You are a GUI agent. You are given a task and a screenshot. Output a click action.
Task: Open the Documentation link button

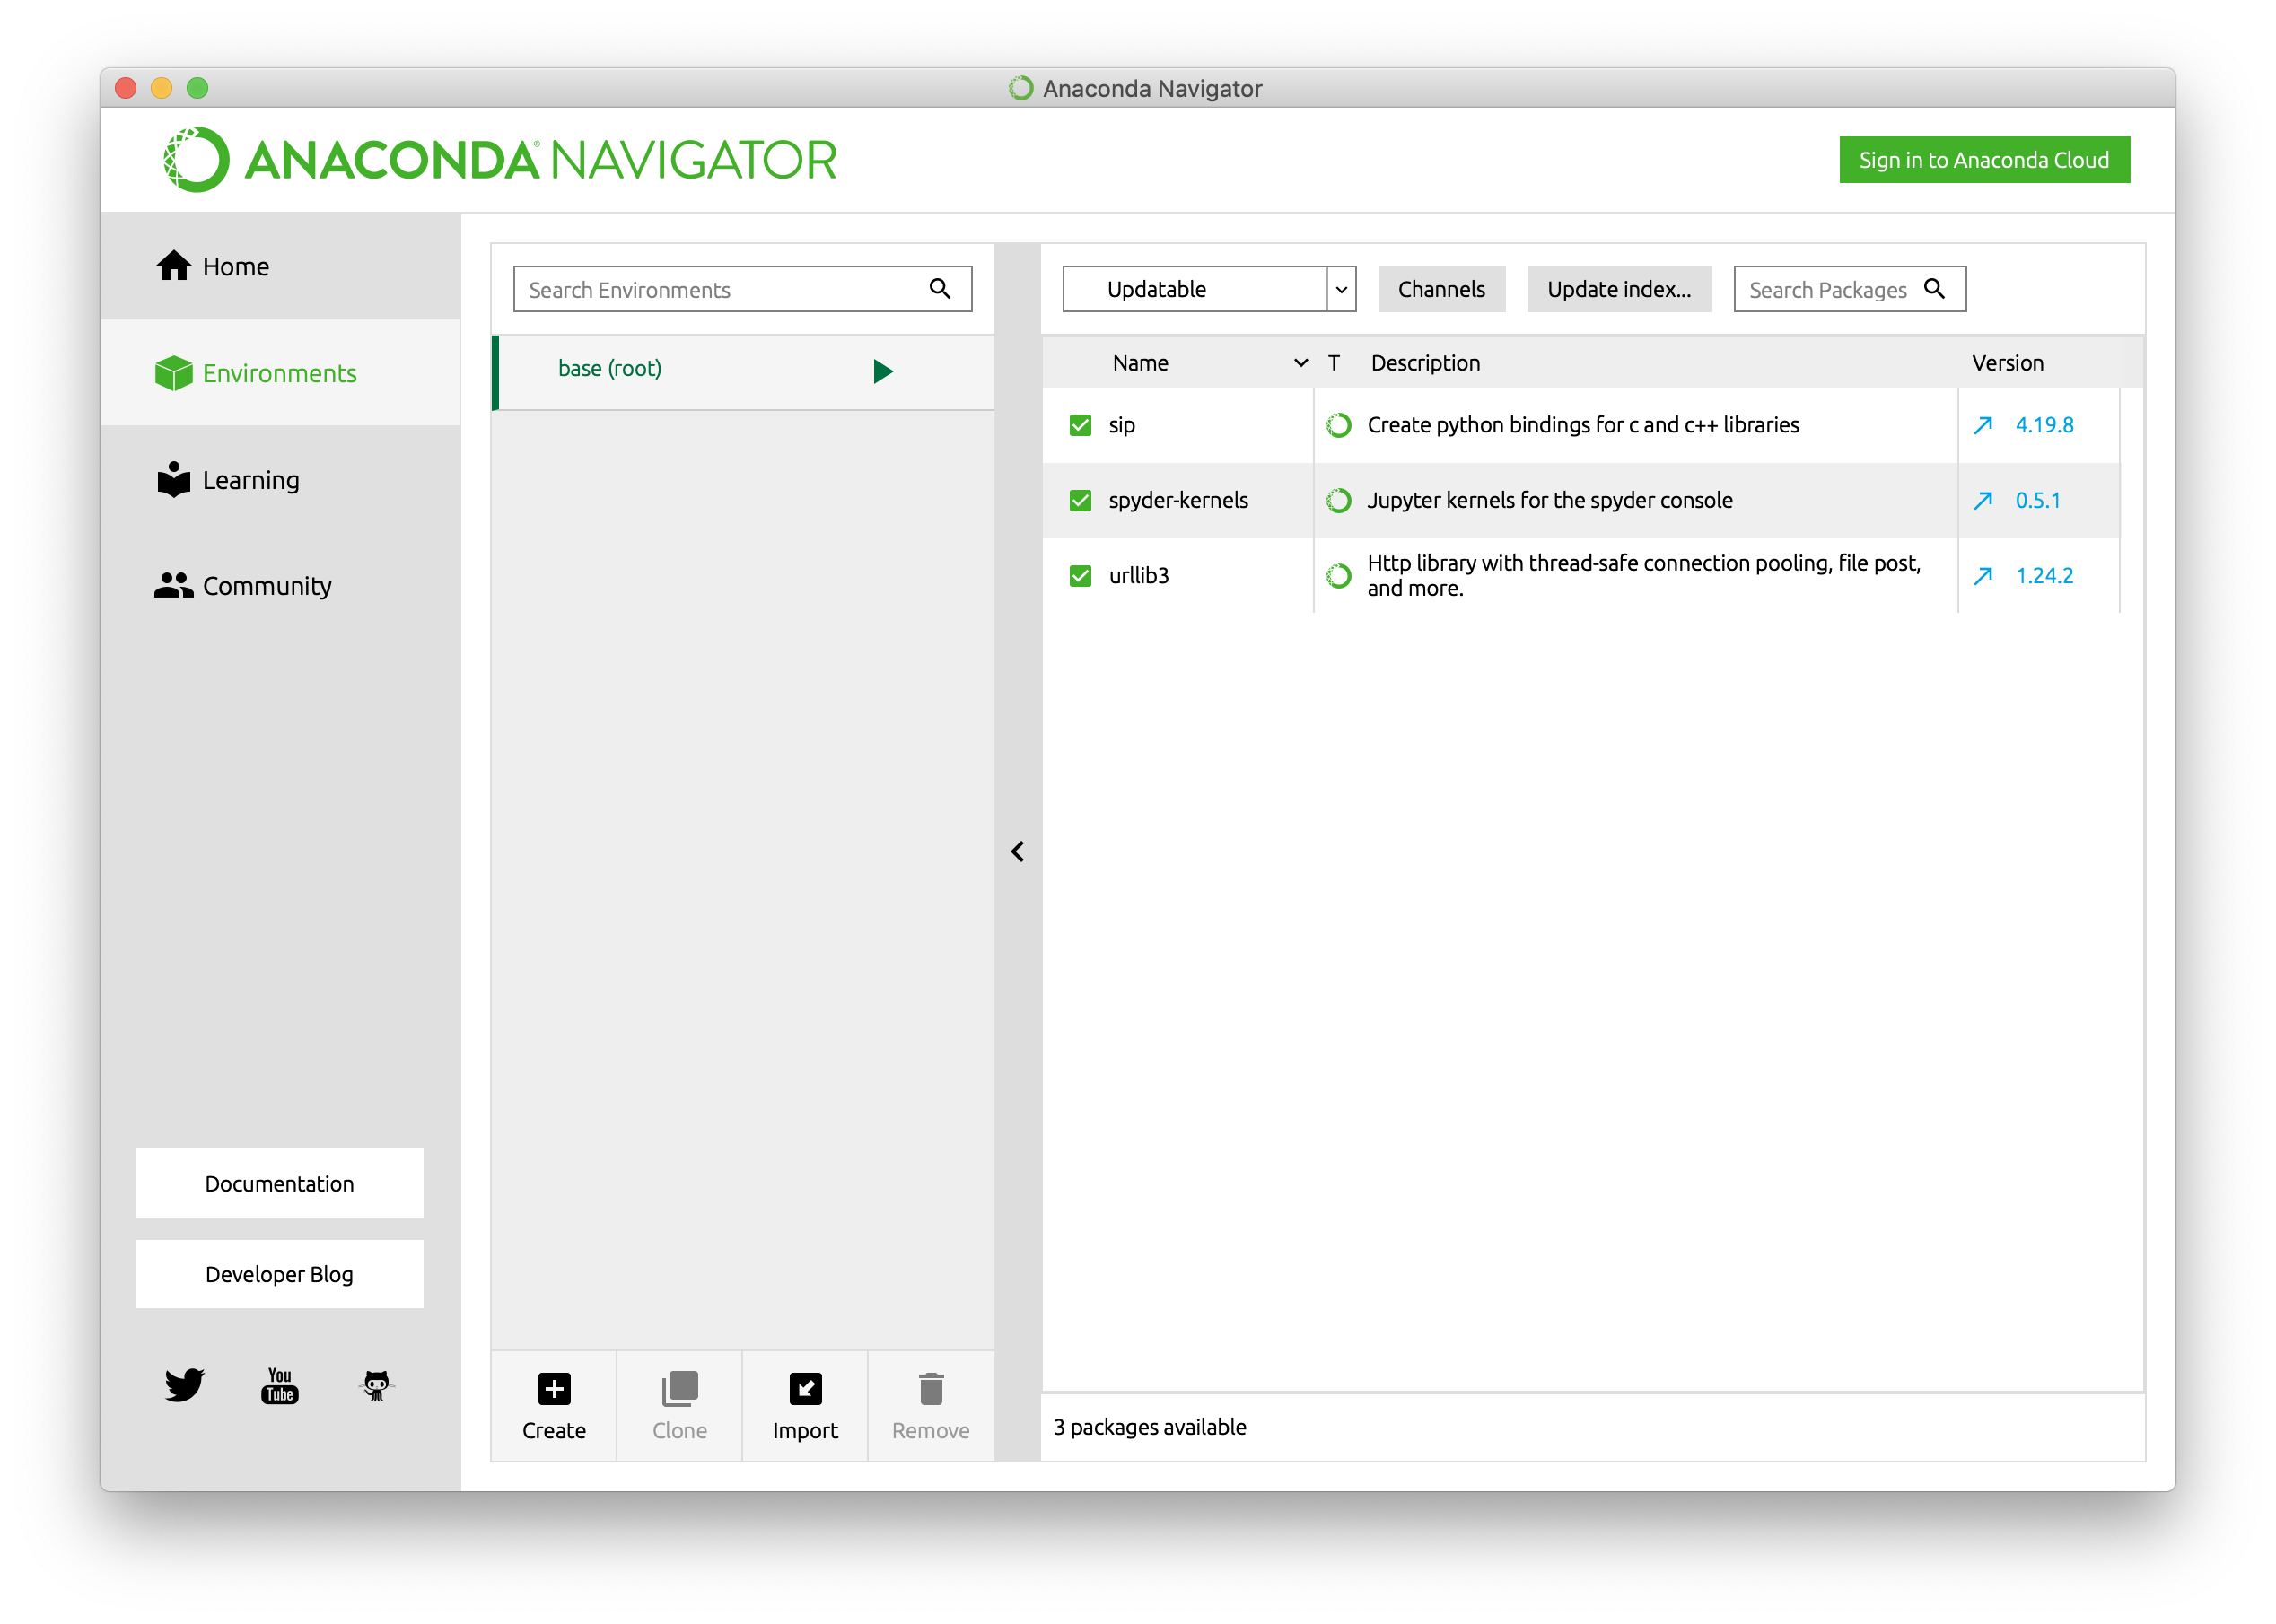coord(280,1183)
